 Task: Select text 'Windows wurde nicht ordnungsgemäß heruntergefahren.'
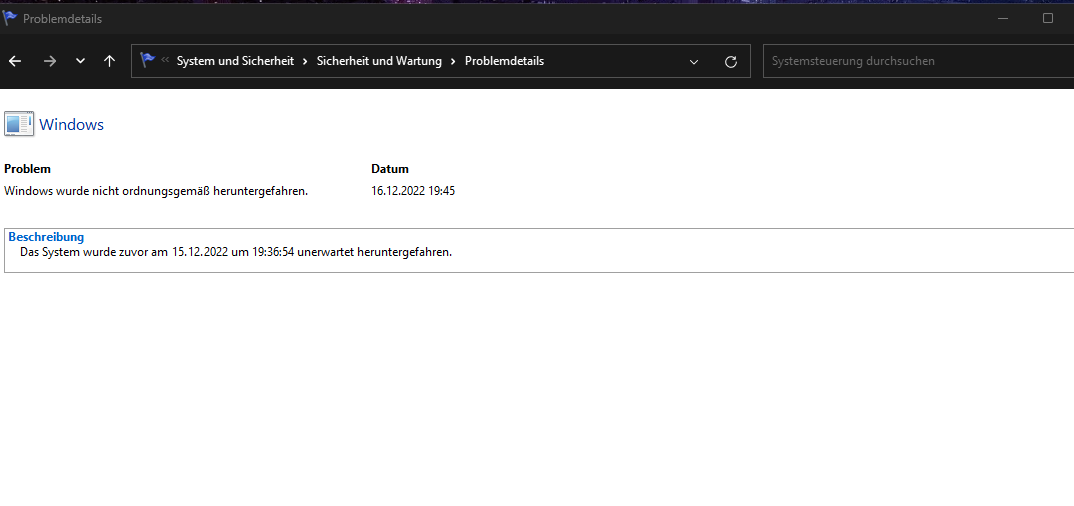[156, 191]
